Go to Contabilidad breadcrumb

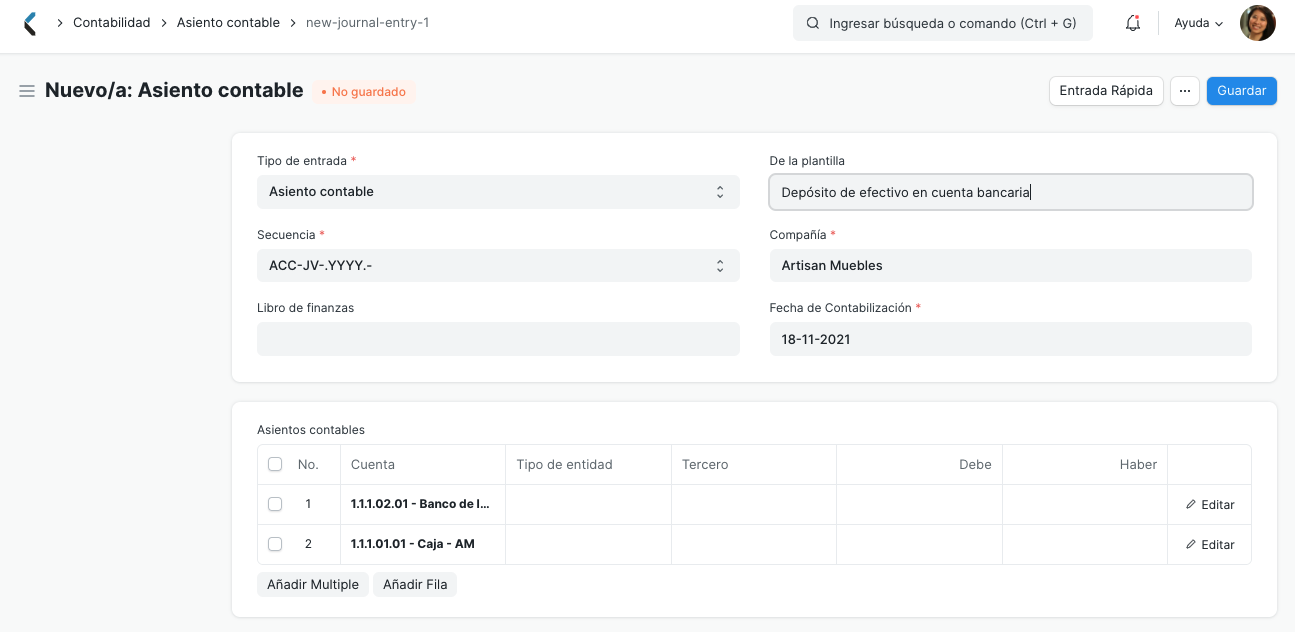click(112, 22)
